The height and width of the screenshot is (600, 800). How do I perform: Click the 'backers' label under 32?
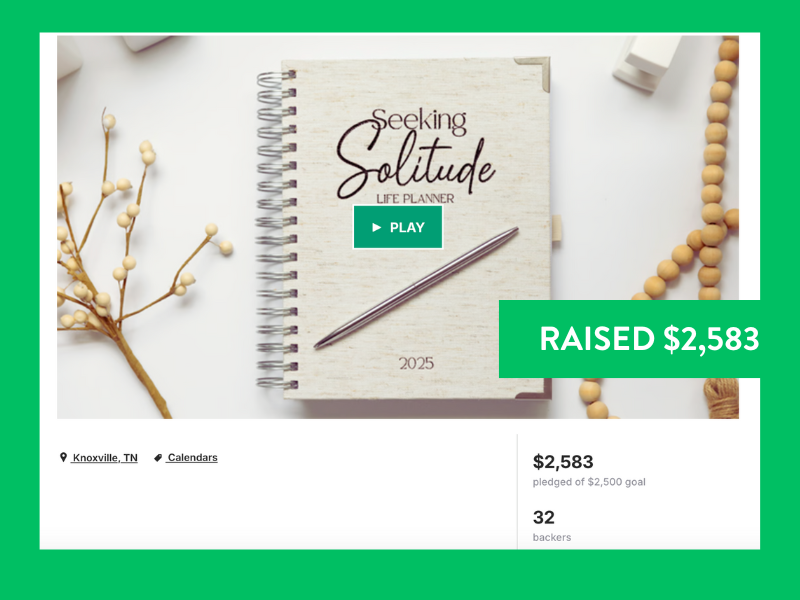point(552,537)
